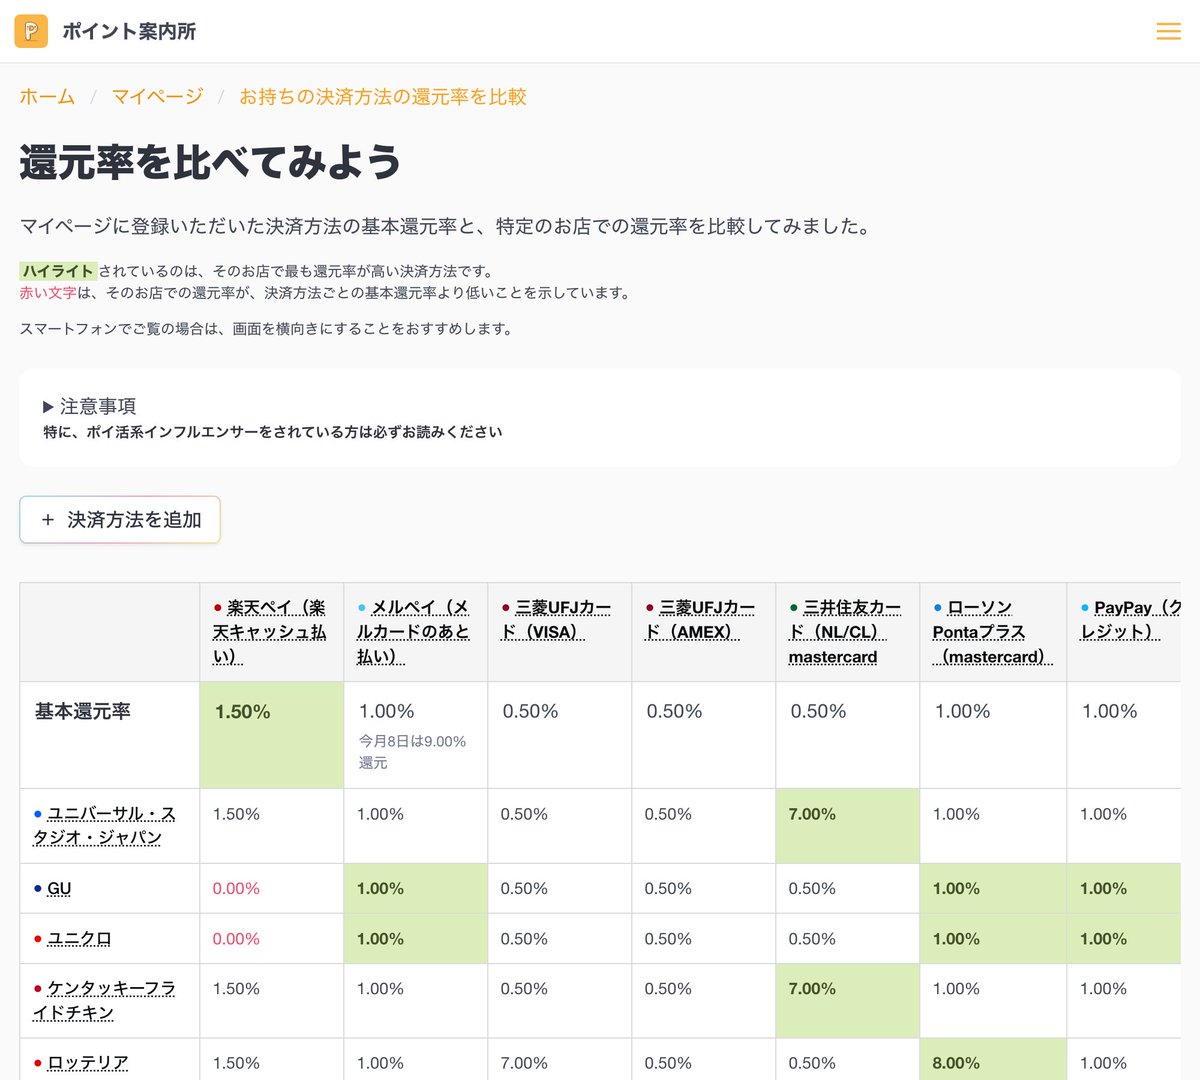
Task: Open 三菱UFJカード（VISA） column header
Action: (556, 620)
